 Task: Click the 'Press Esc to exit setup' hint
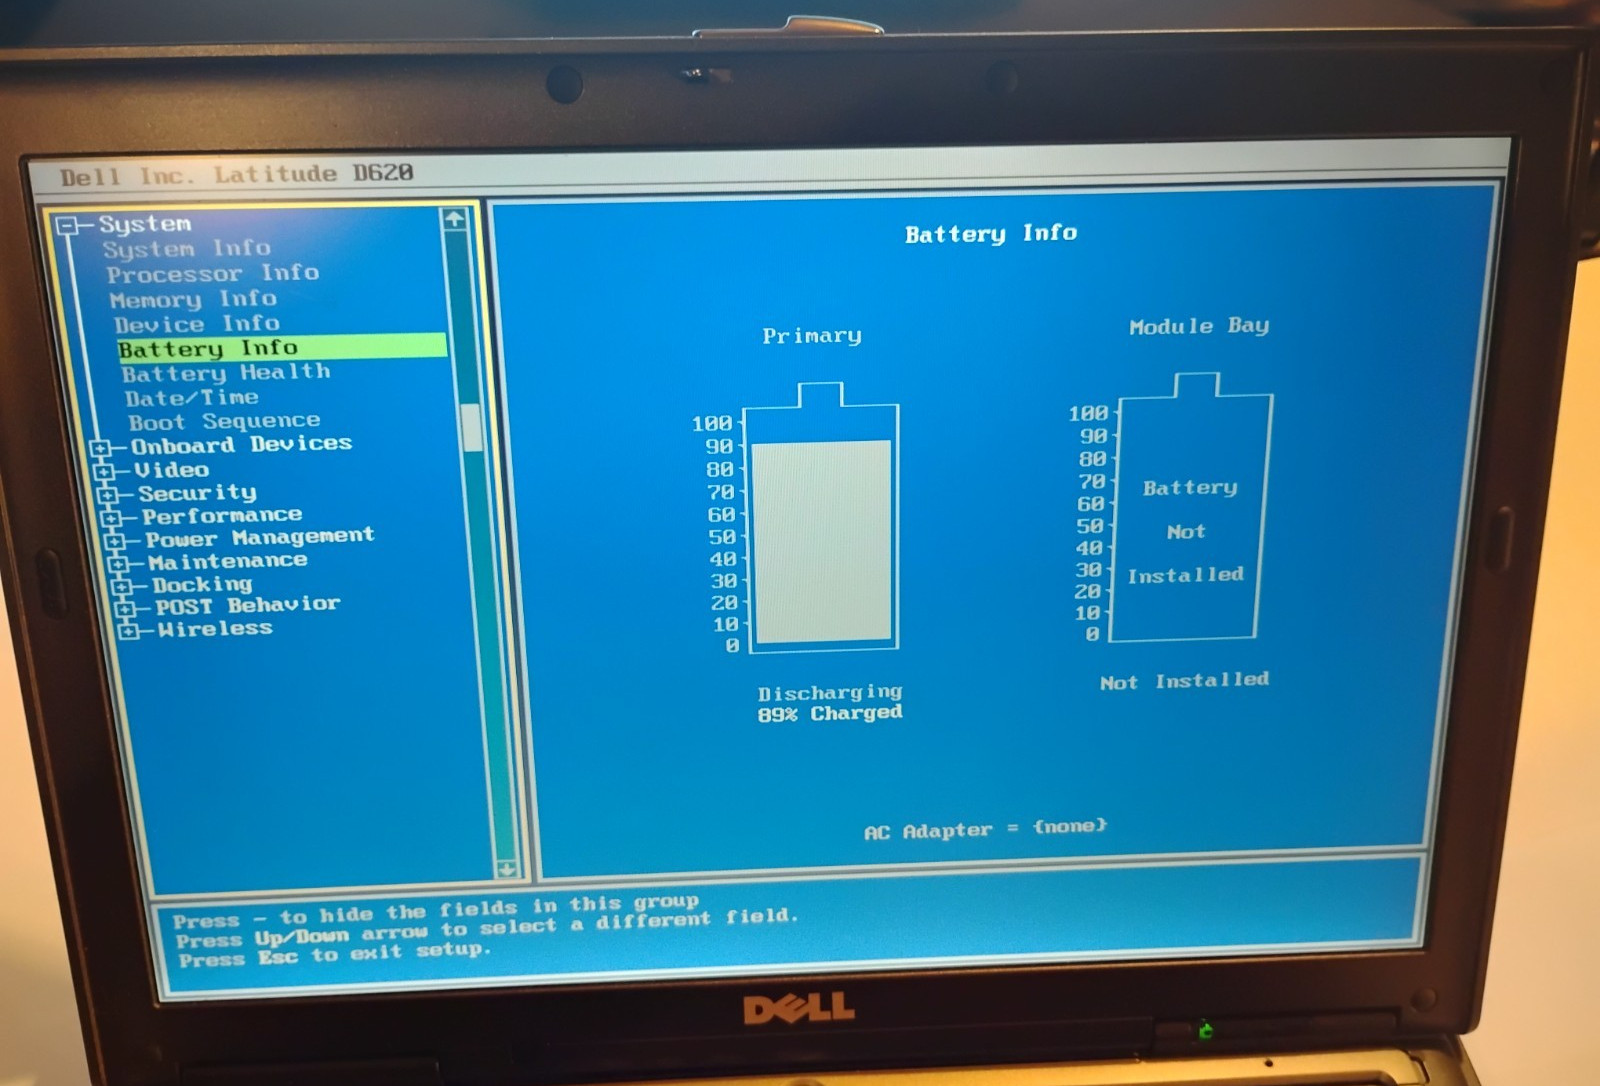[335, 954]
